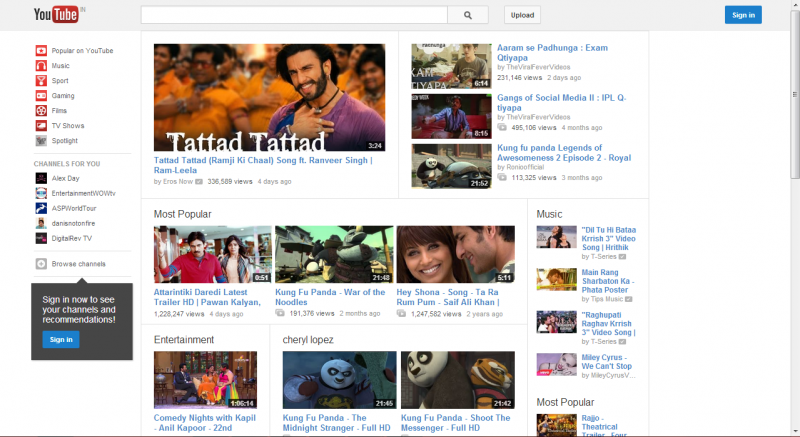Click the Popular on YouTube icon
Screen dimensions: 800x437
click(x=41, y=51)
